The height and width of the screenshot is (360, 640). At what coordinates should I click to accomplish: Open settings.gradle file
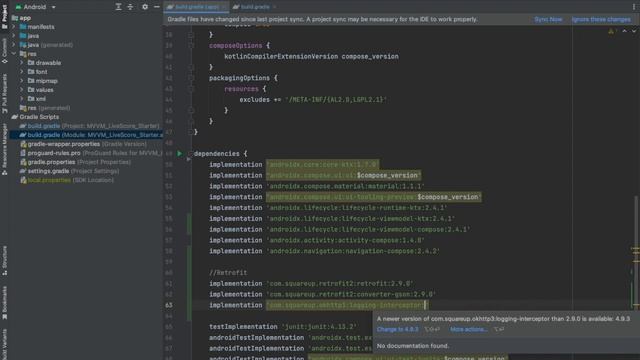click(69, 171)
